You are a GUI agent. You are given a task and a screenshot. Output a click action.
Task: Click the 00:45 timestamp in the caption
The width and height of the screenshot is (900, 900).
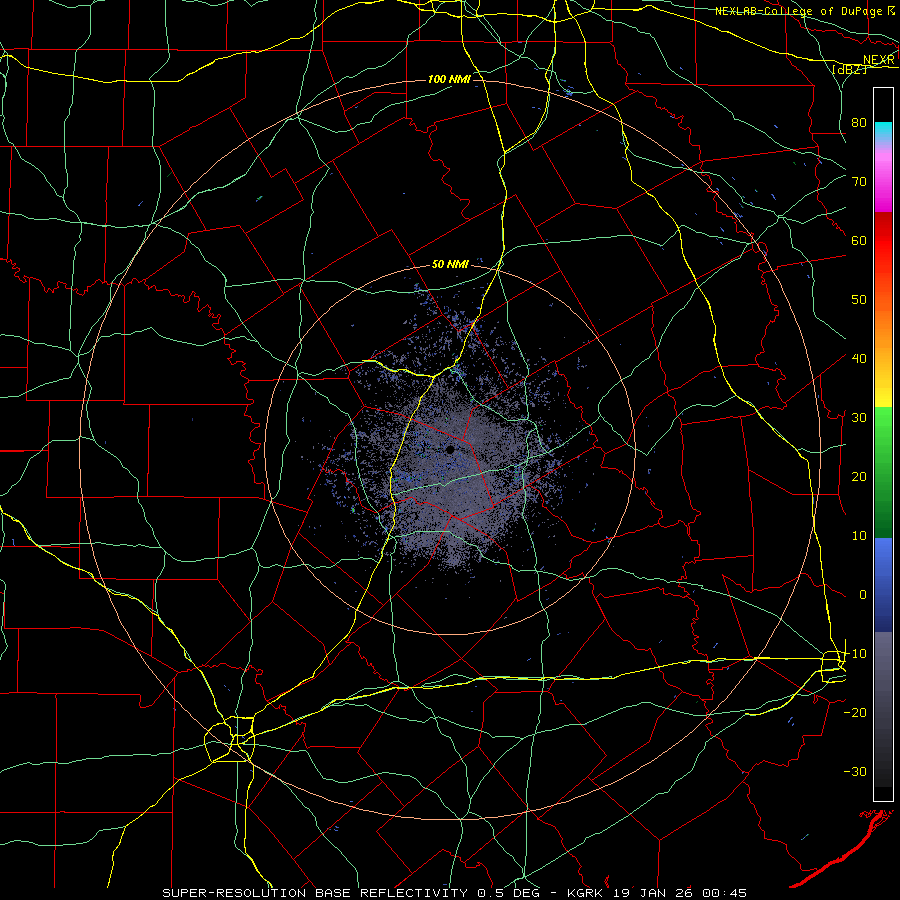coord(724,893)
